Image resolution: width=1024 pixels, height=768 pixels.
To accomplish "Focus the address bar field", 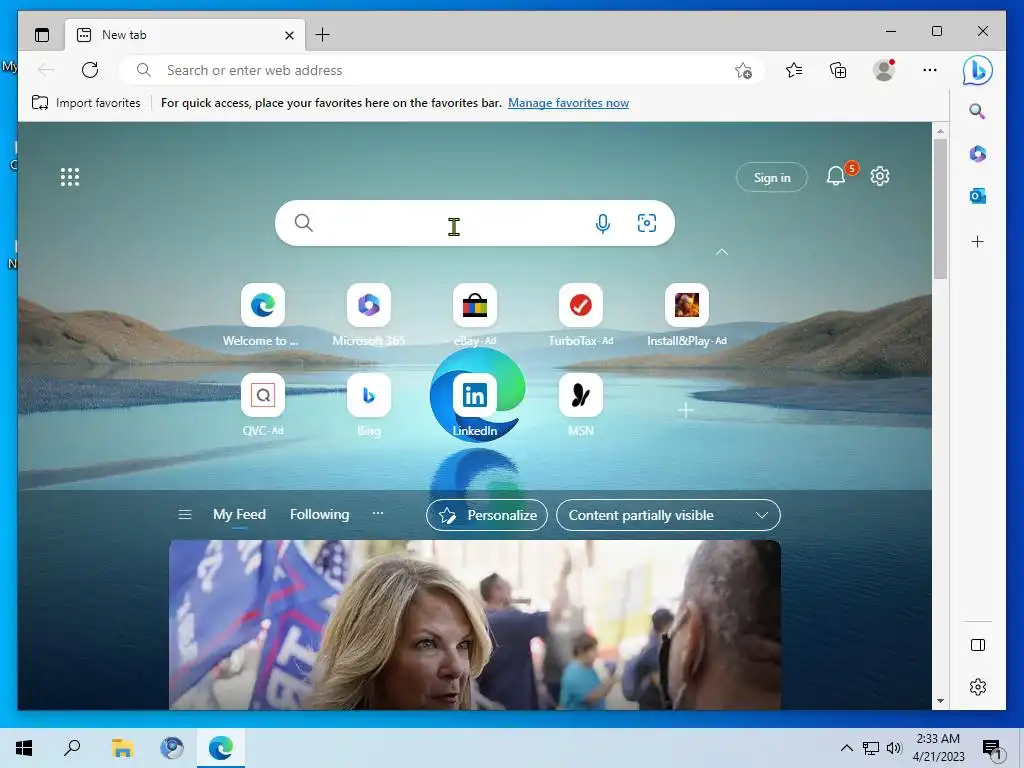I will (x=441, y=71).
